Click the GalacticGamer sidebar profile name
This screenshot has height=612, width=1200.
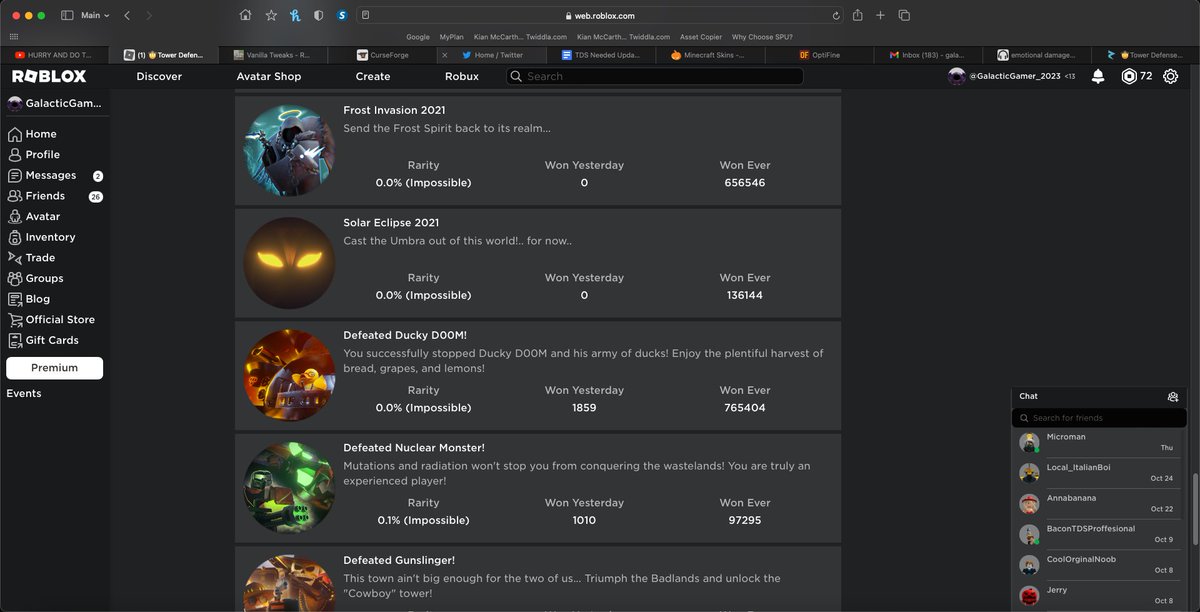(x=63, y=103)
